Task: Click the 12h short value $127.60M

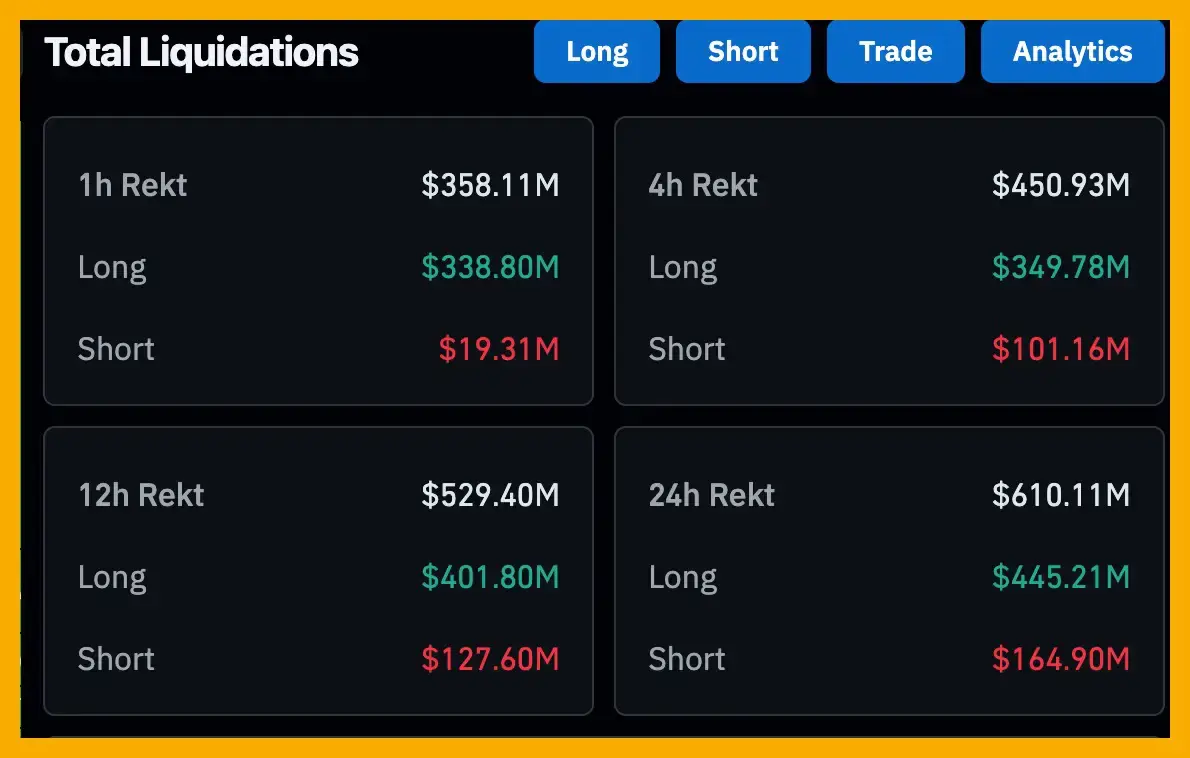Action: coord(490,659)
